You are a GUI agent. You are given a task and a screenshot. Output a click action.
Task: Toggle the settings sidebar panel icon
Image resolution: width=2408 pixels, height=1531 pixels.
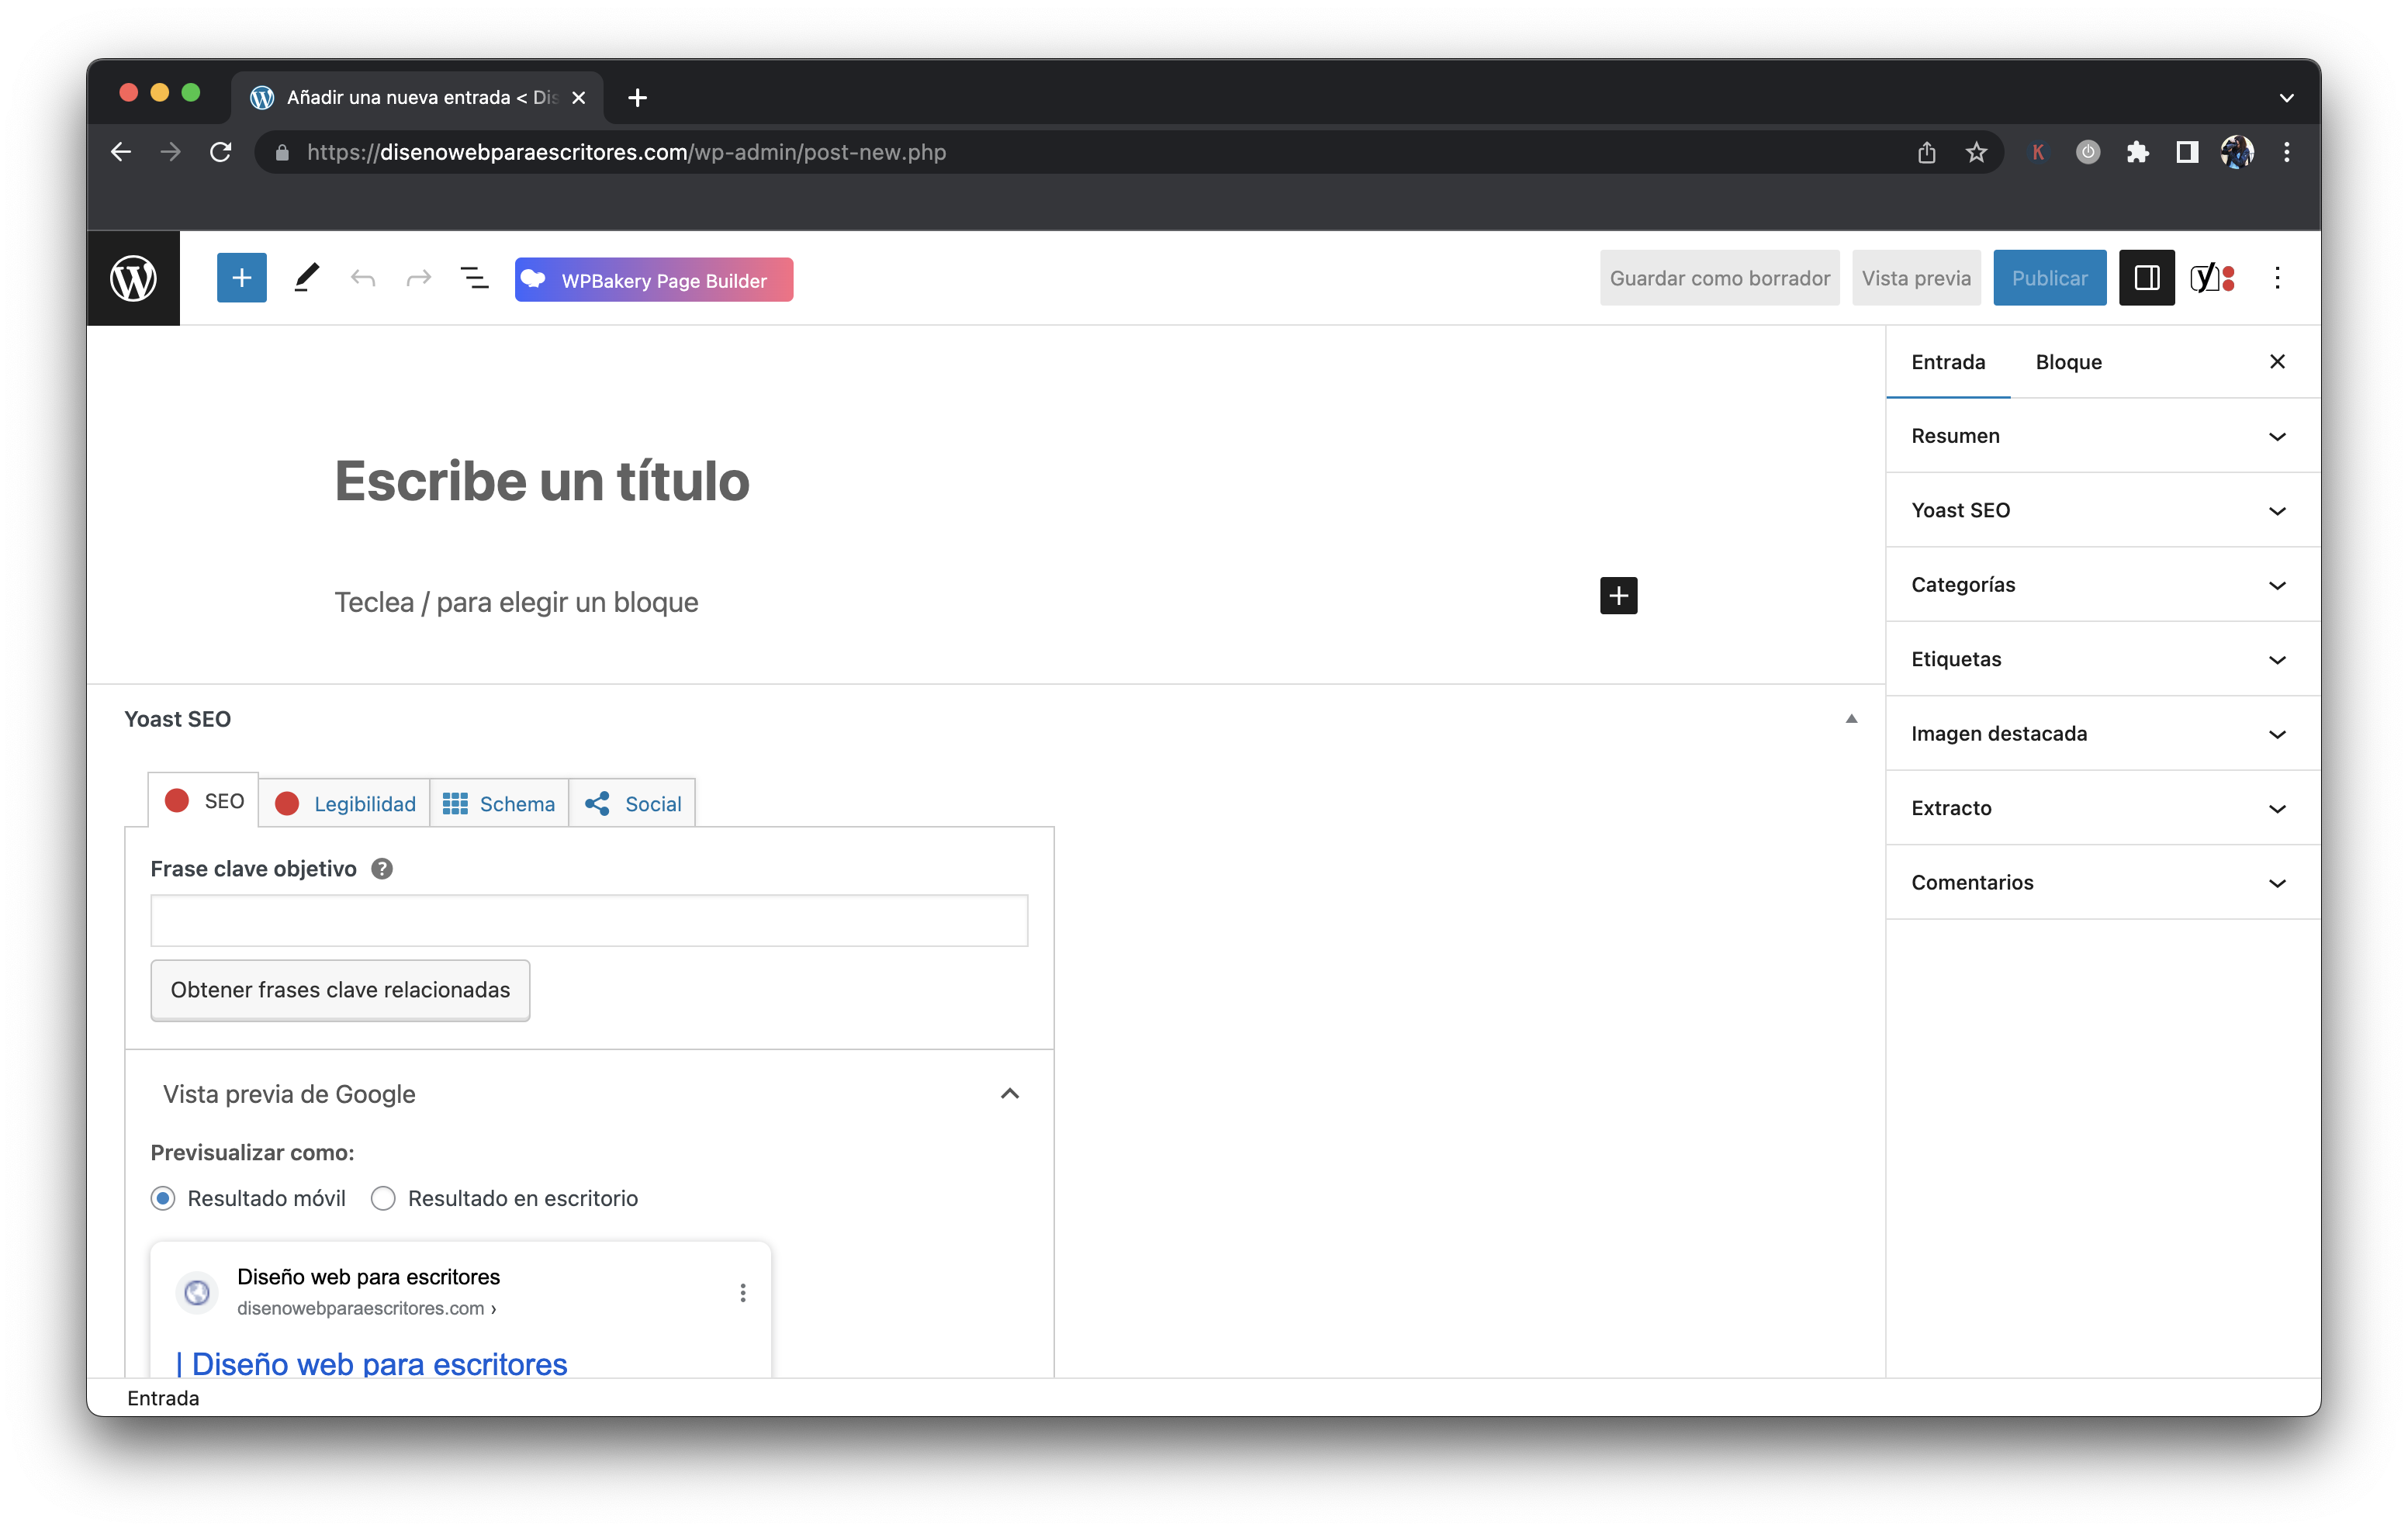pyautogui.click(x=2146, y=278)
